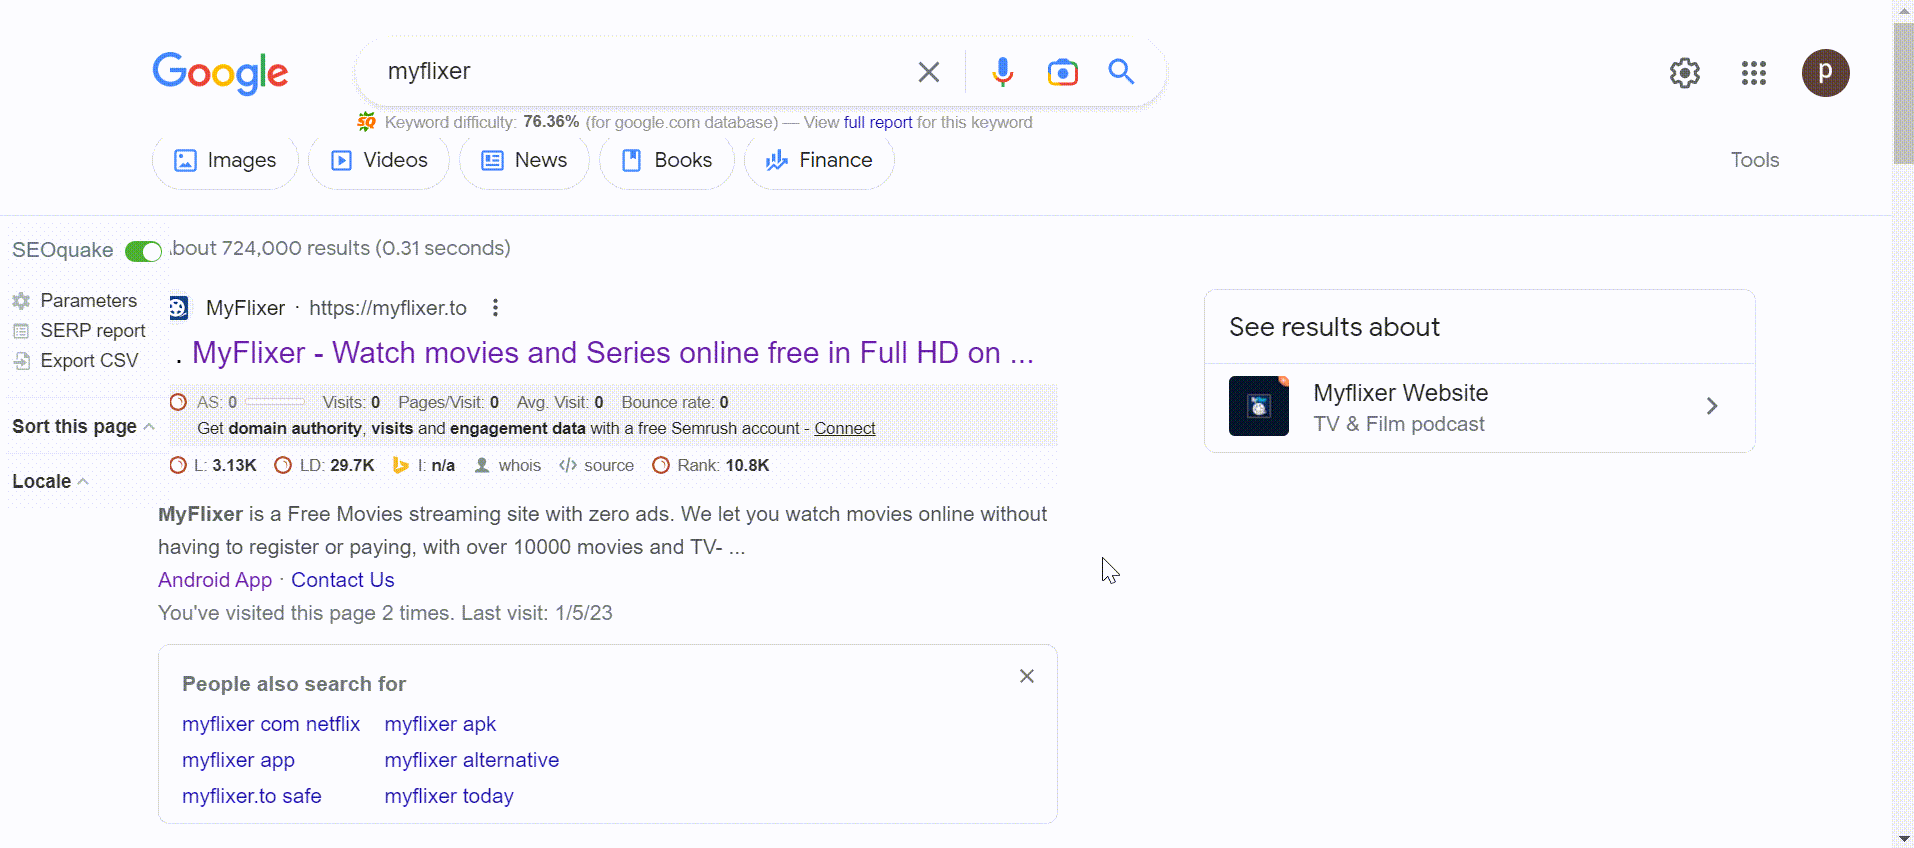
Task: Toggle SEOquake switch off
Action: 143,251
